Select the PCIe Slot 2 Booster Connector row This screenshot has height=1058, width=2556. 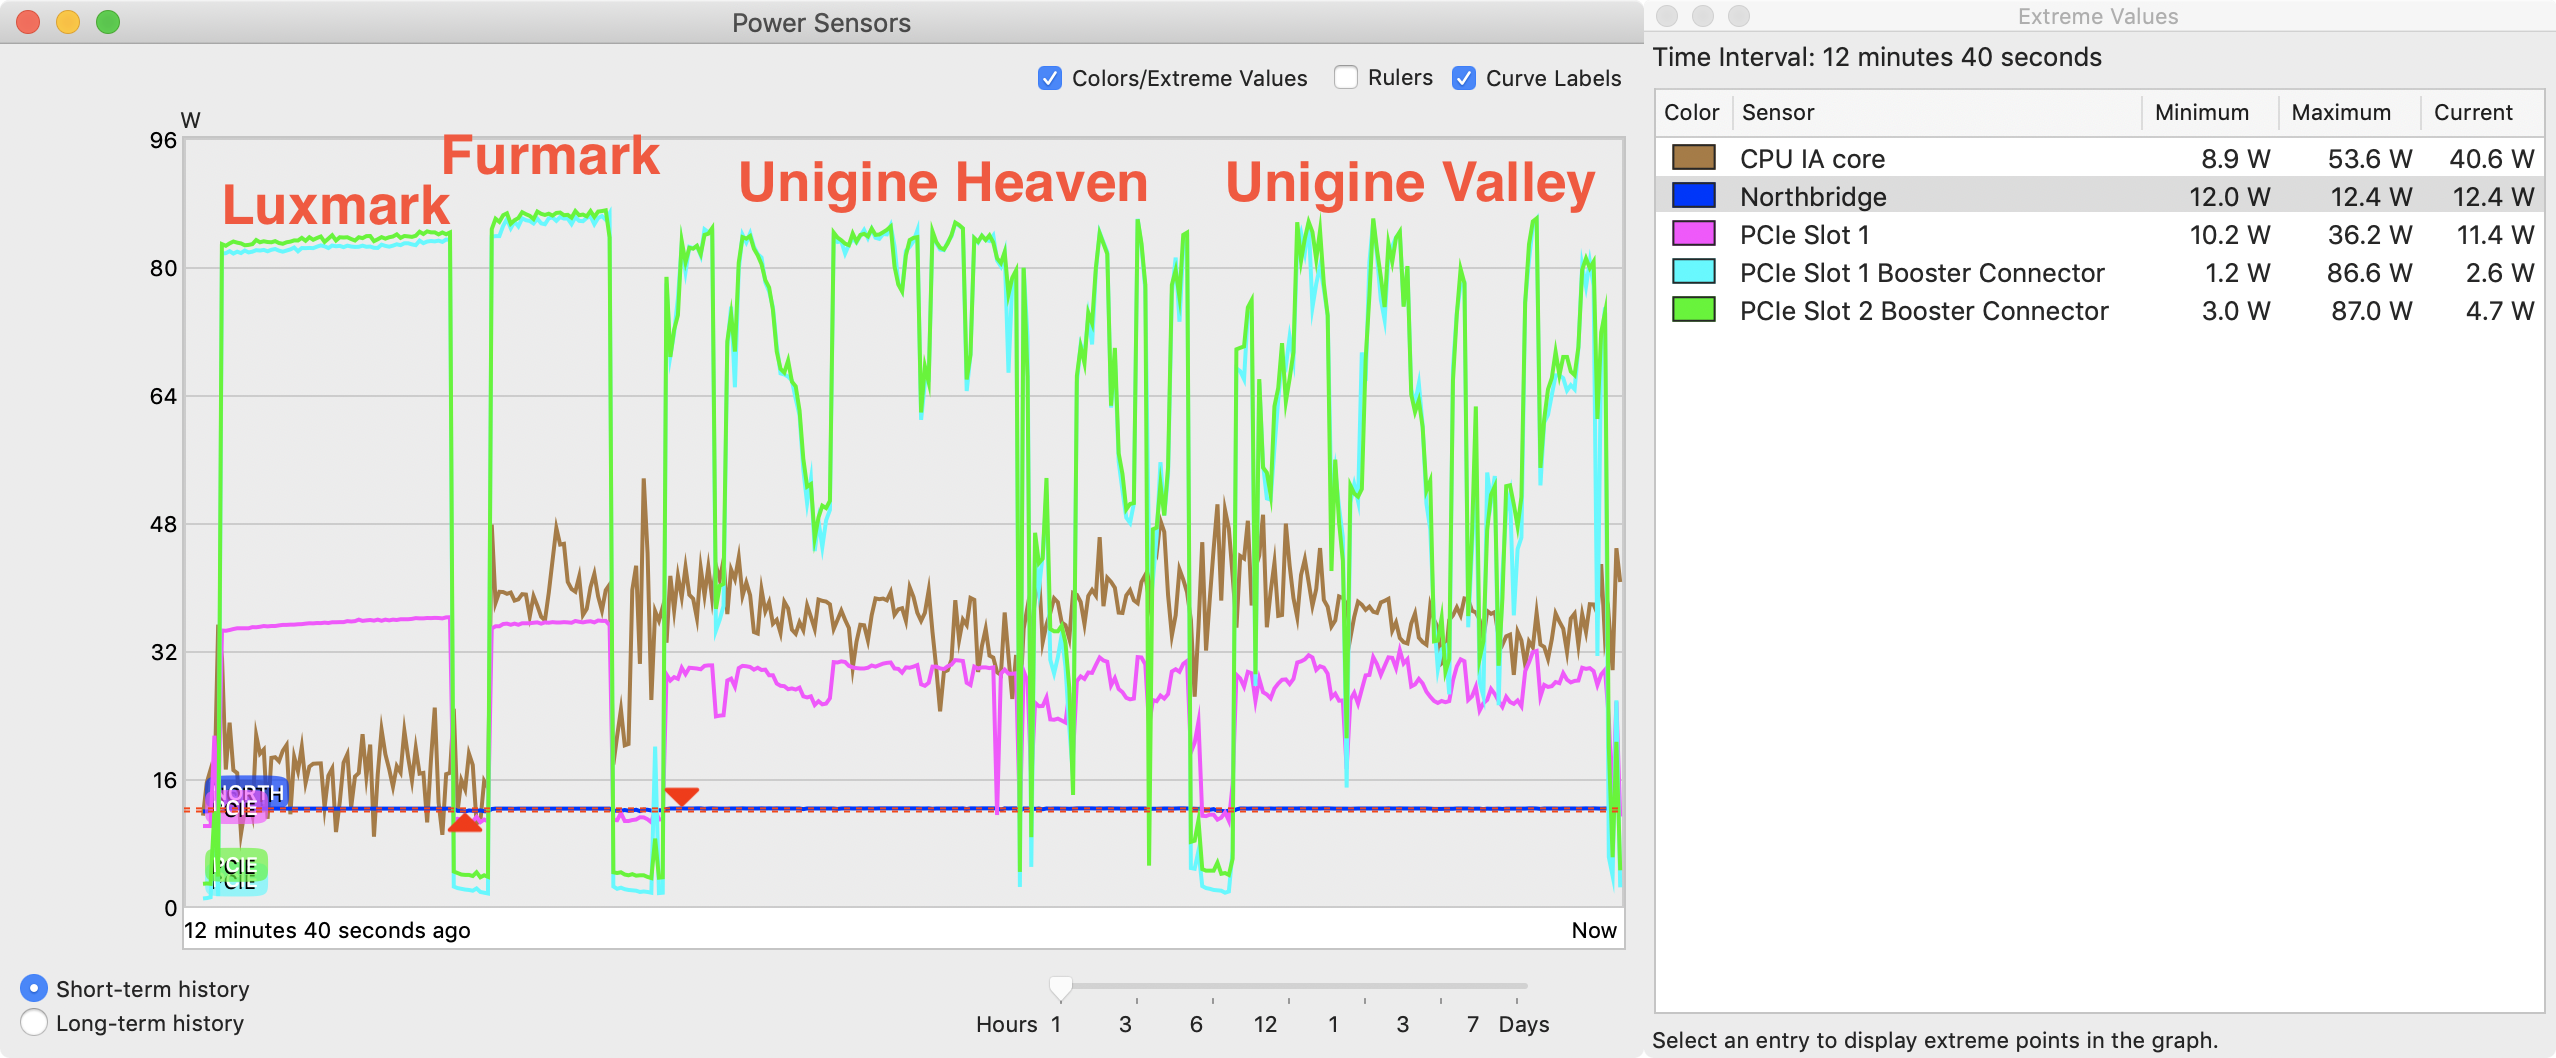[2099, 310]
